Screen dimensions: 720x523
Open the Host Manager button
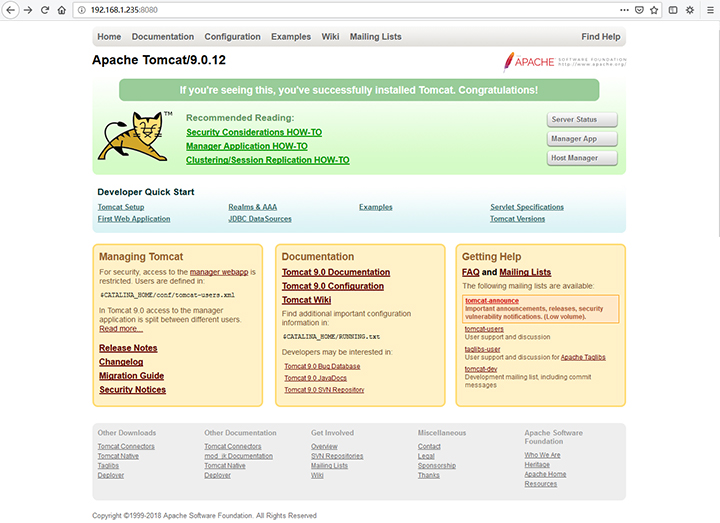[x=582, y=158]
